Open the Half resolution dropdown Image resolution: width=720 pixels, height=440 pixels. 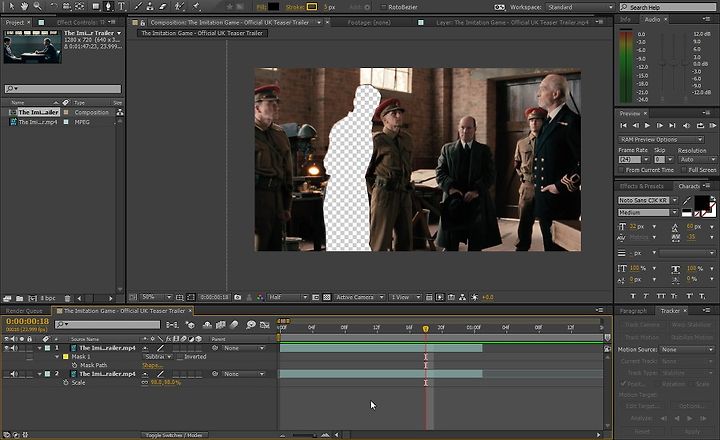(x=288, y=297)
